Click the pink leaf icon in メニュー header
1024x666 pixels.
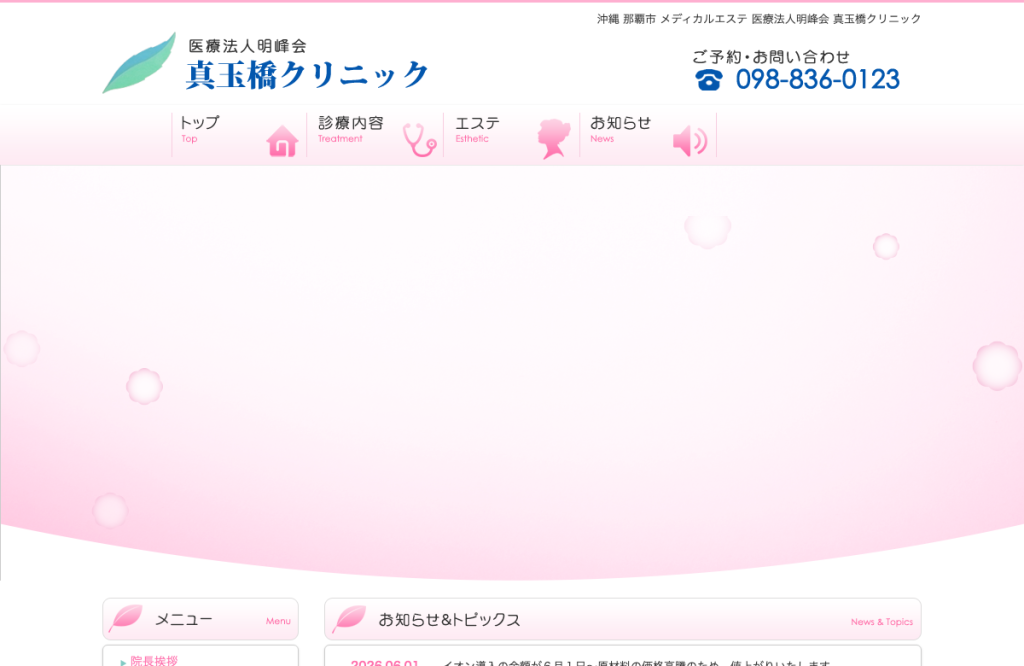click(126, 618)
